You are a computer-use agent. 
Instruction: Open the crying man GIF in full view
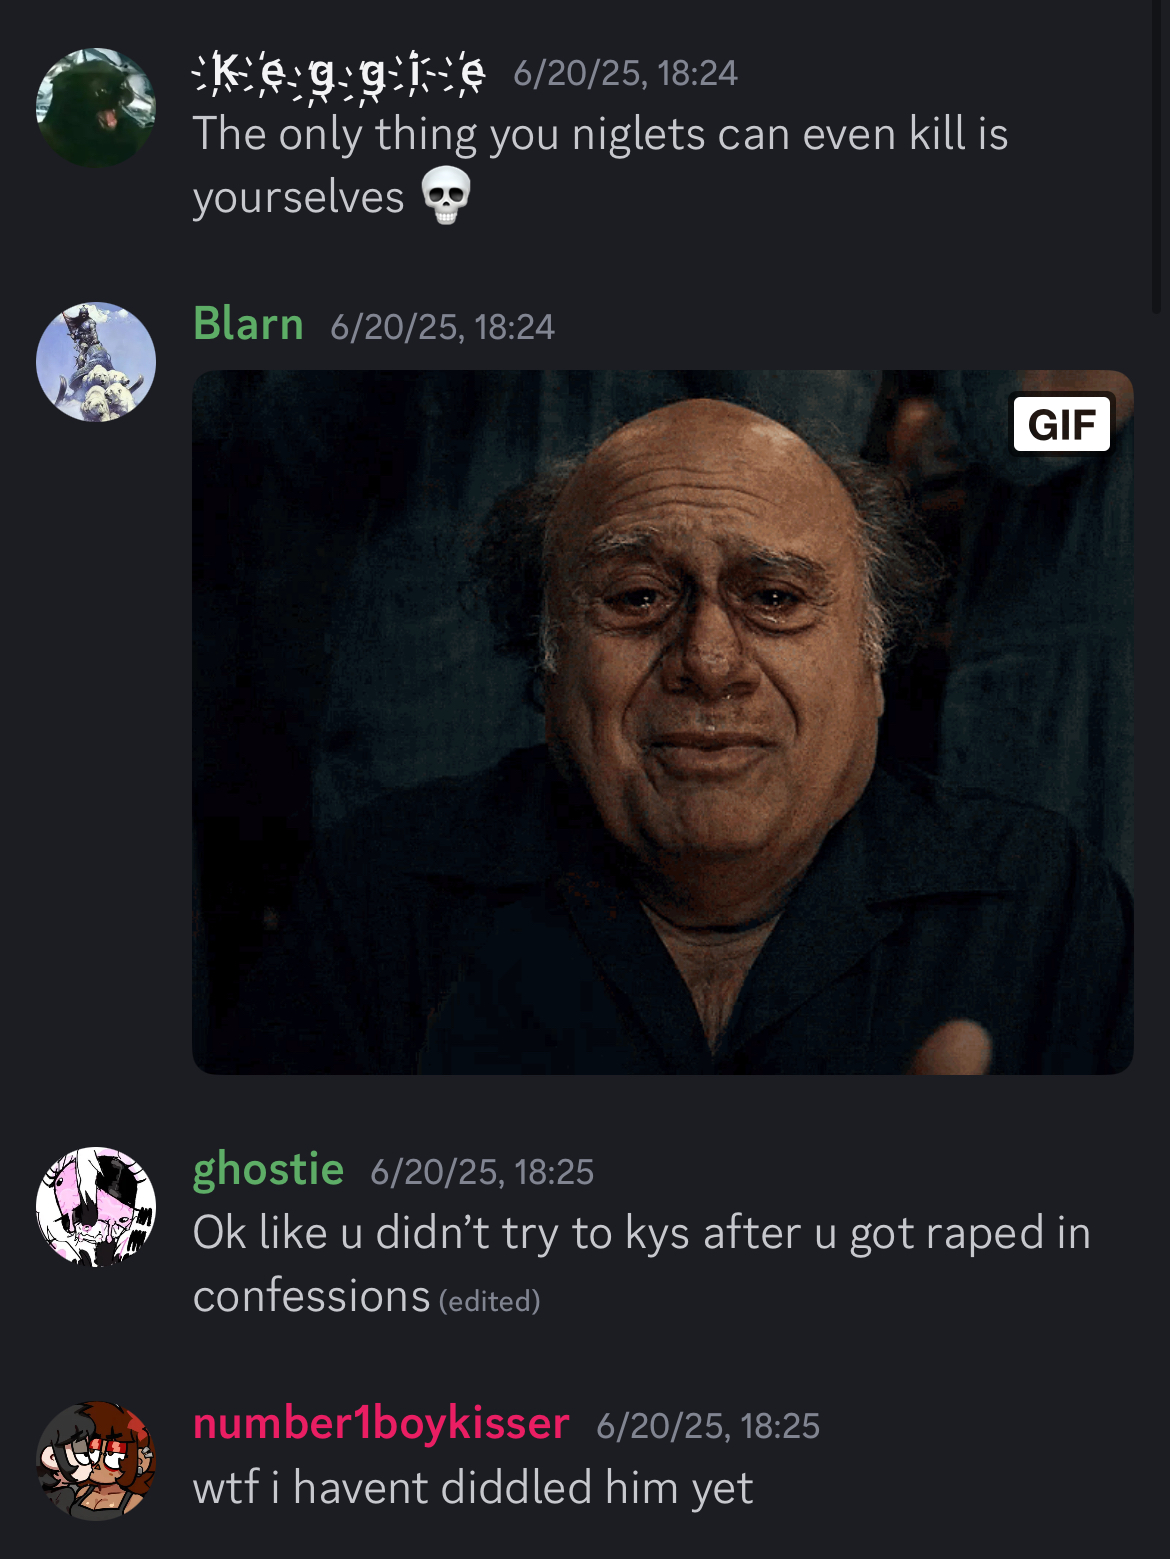663,722
